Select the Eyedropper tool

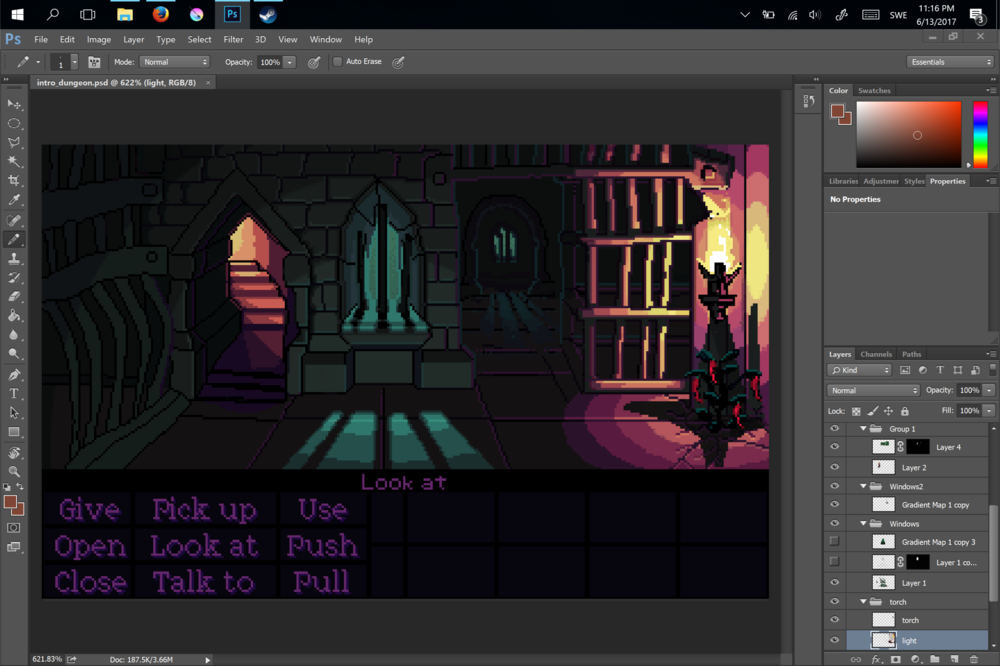[14, 201]
